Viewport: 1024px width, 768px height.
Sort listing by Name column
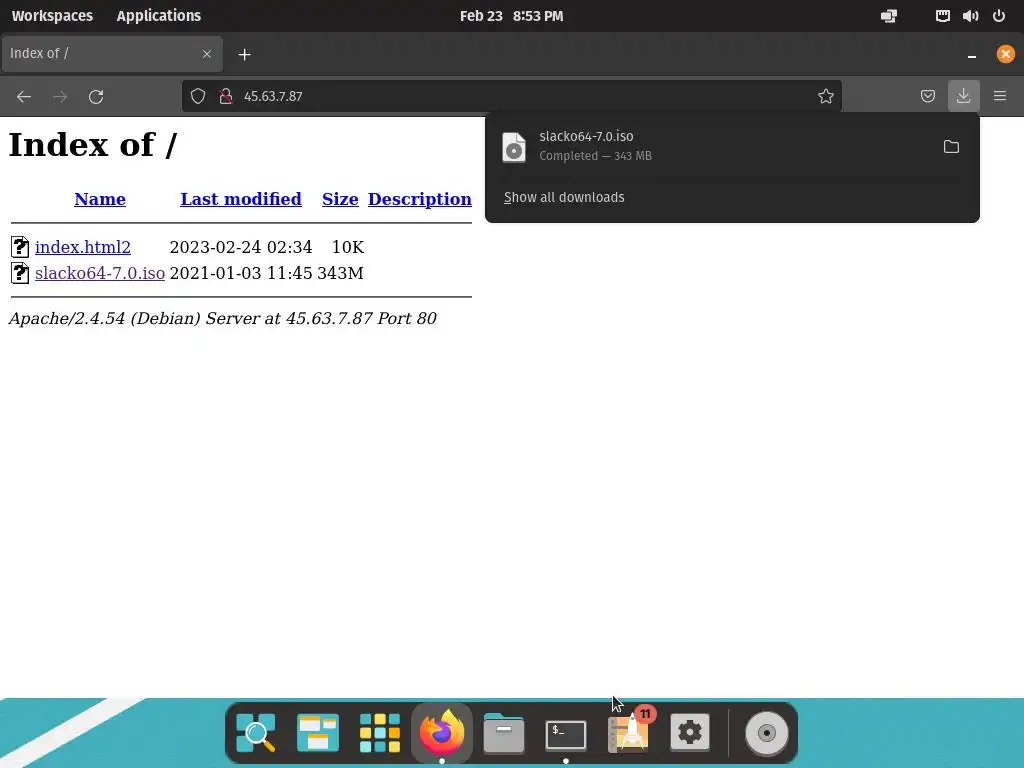click(100, 199)
